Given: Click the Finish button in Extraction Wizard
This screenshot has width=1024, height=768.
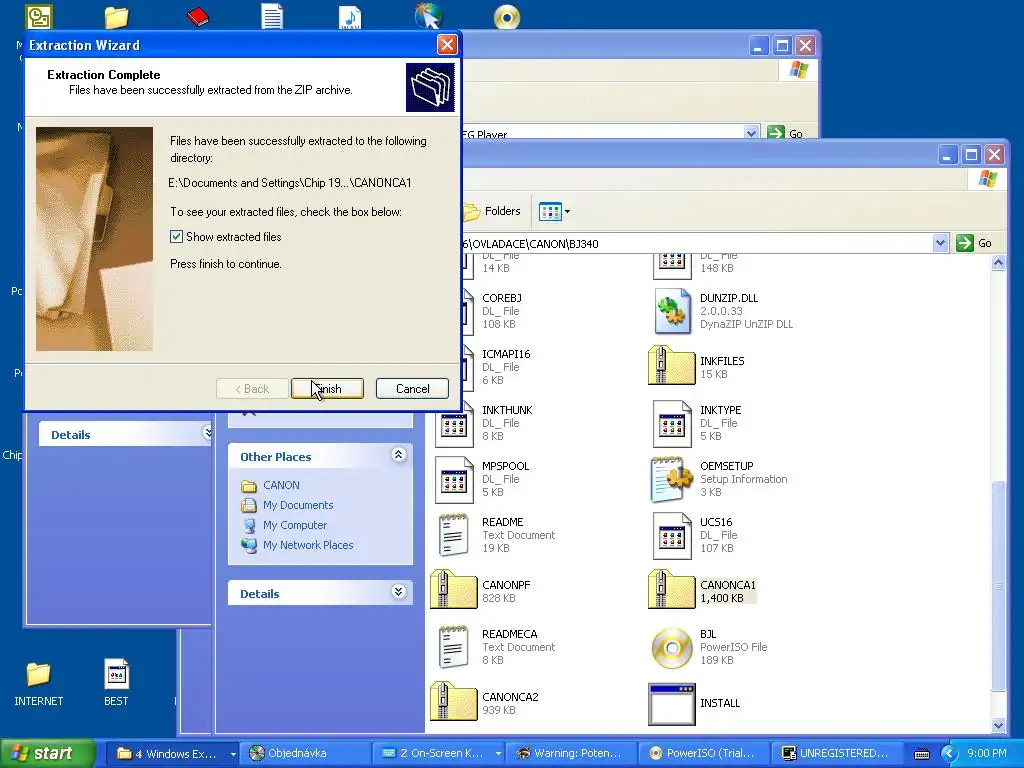Looking at the screenshot, I should (x=327, y=389).
